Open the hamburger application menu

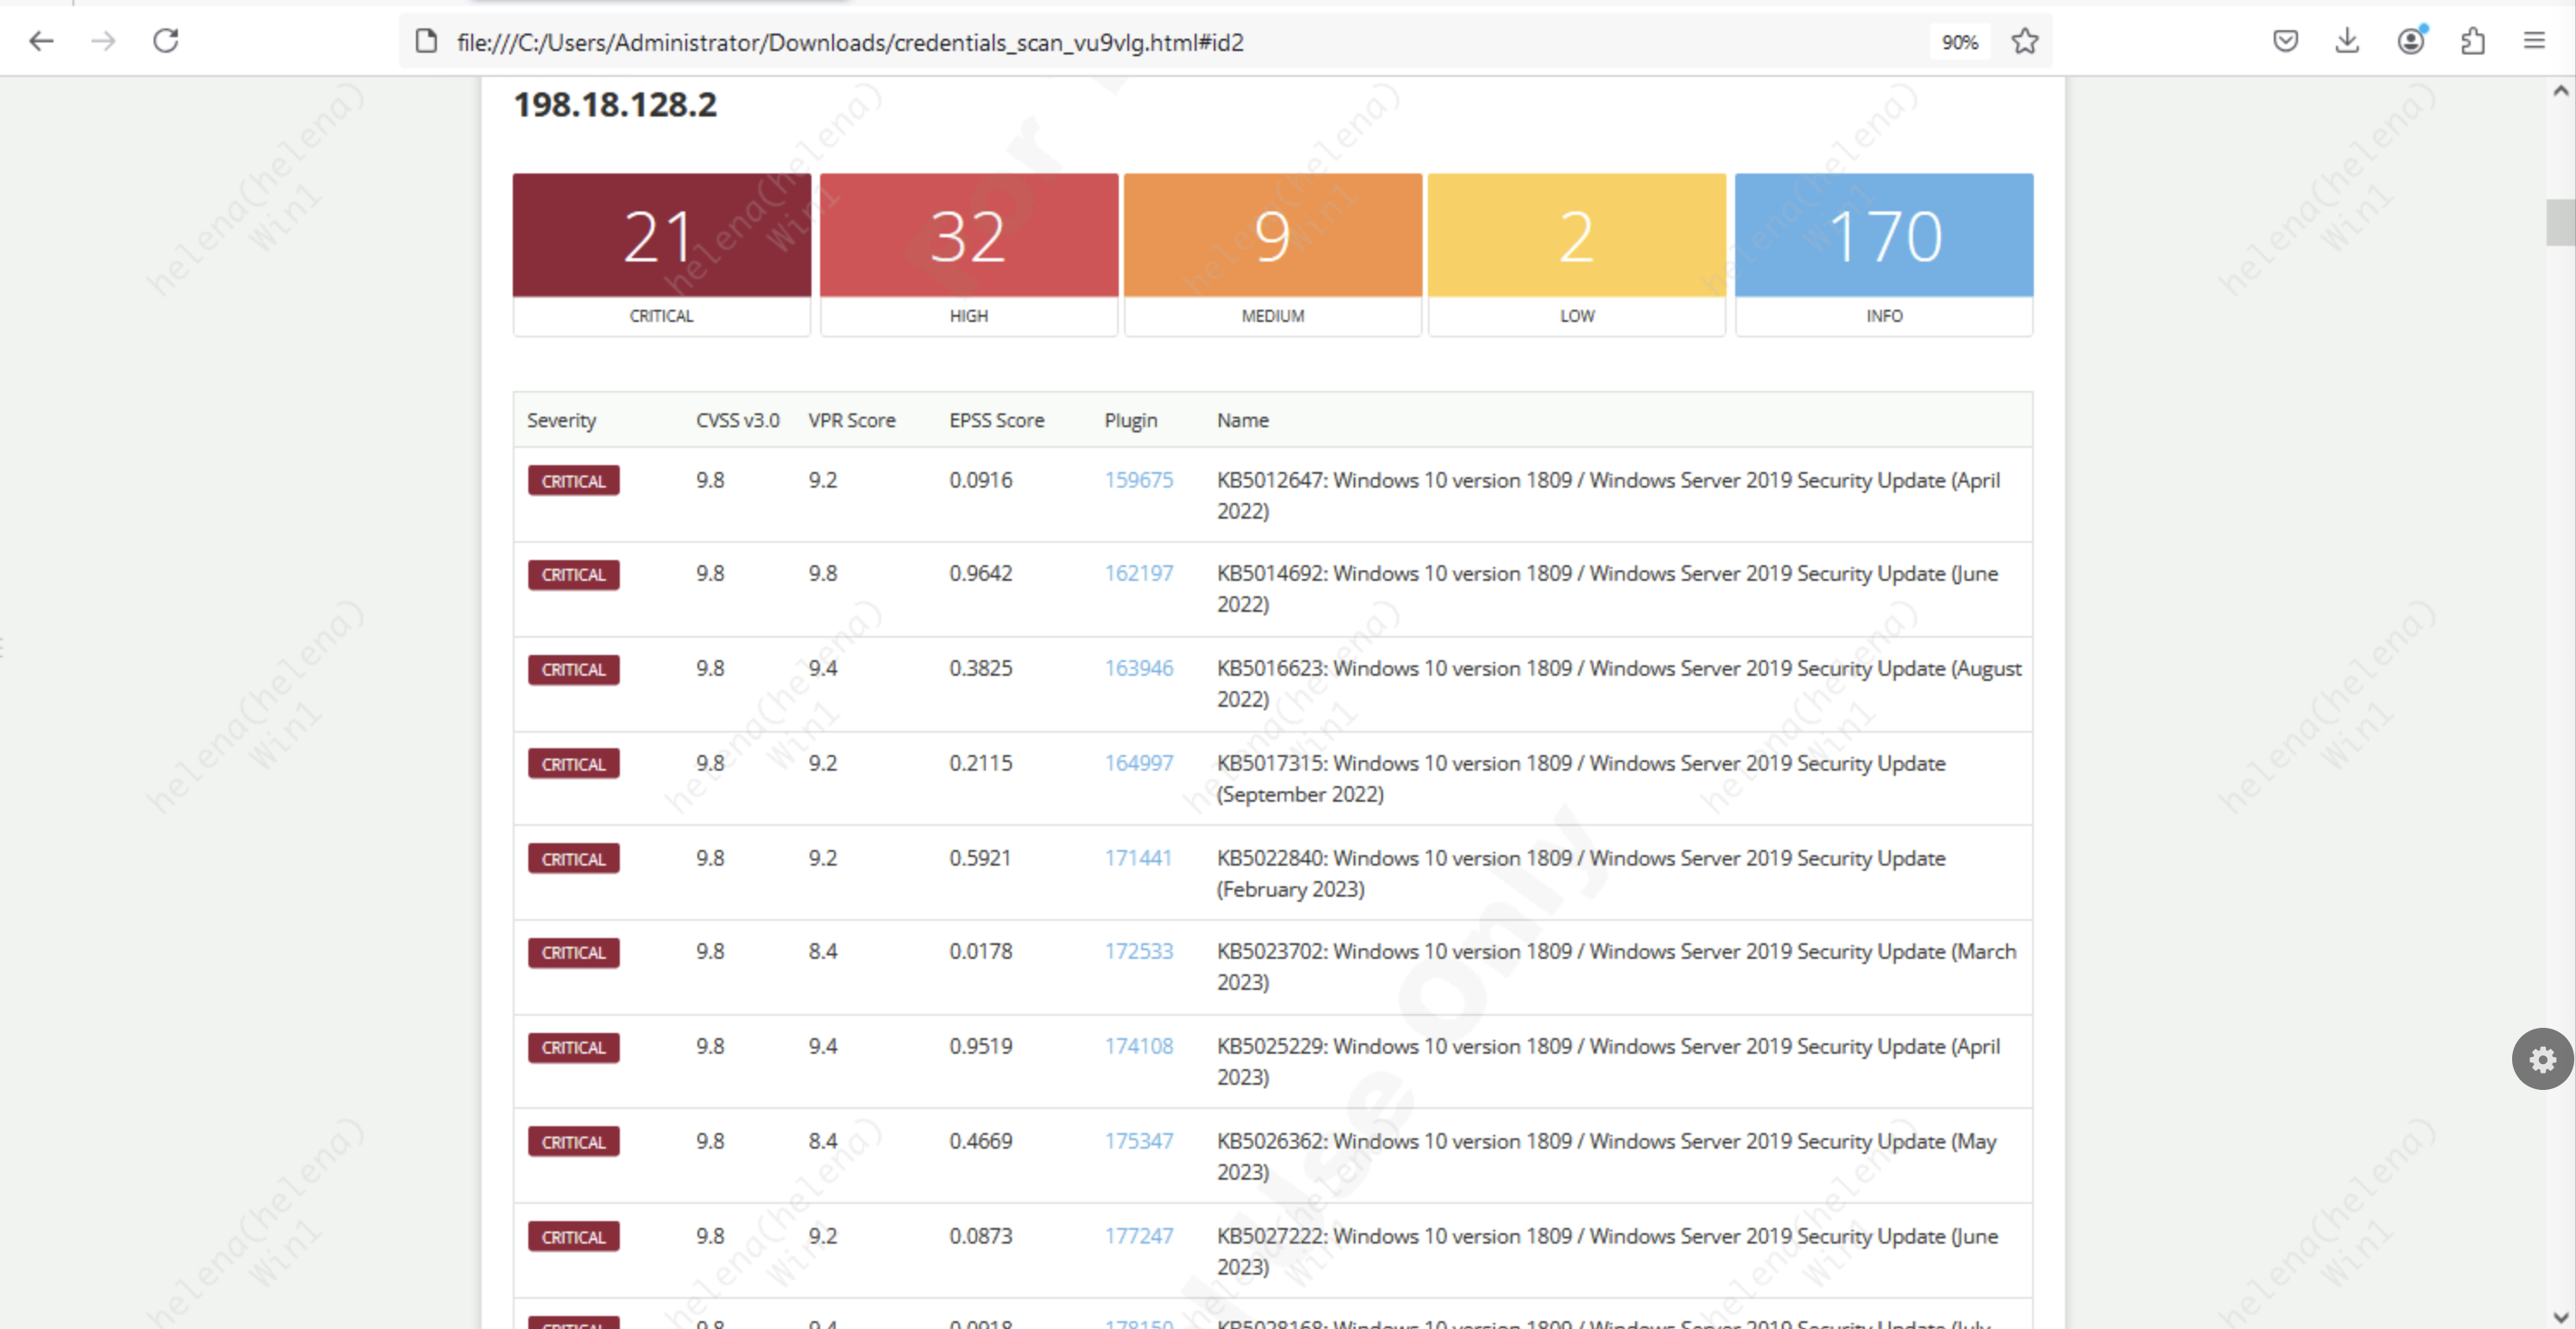(x=2534, y=41)
